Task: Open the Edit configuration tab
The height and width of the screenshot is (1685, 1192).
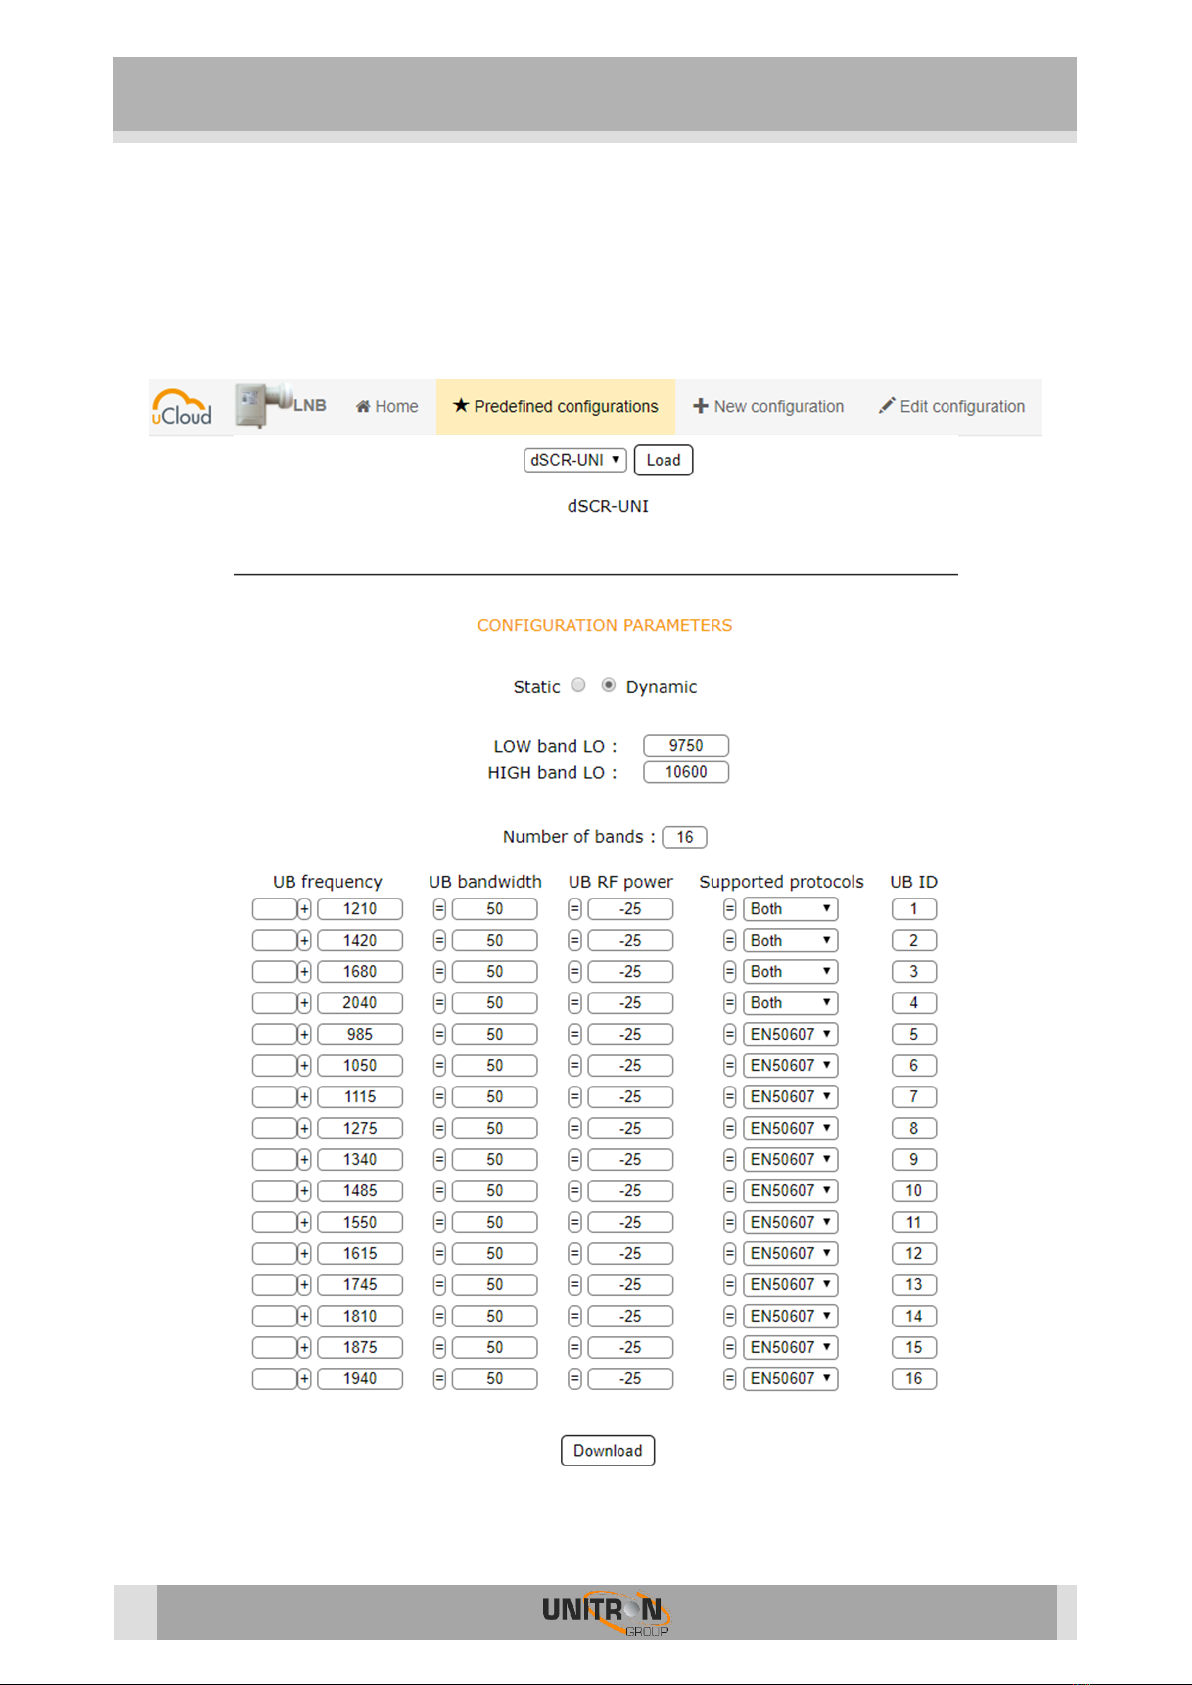Action: [x=952, y=407]
